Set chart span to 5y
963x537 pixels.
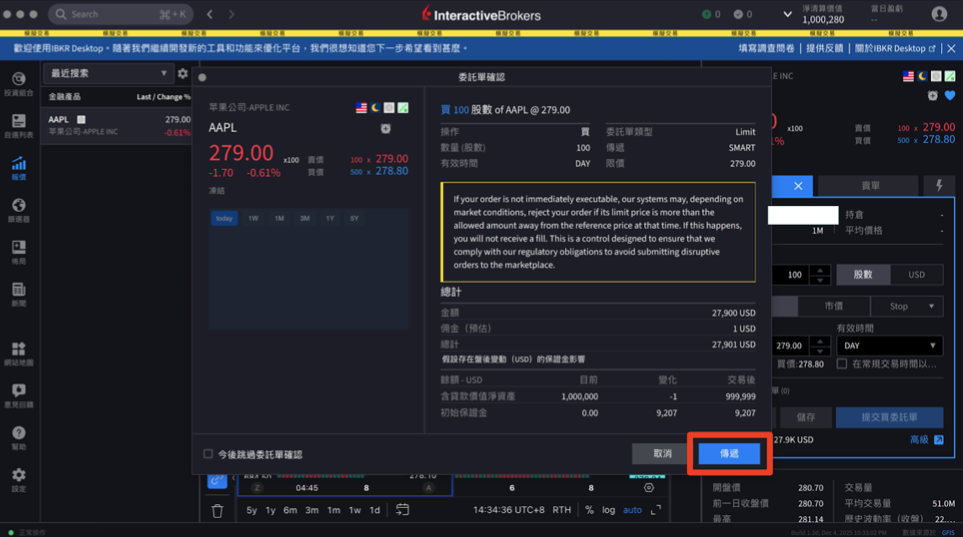tap(252, 510)
